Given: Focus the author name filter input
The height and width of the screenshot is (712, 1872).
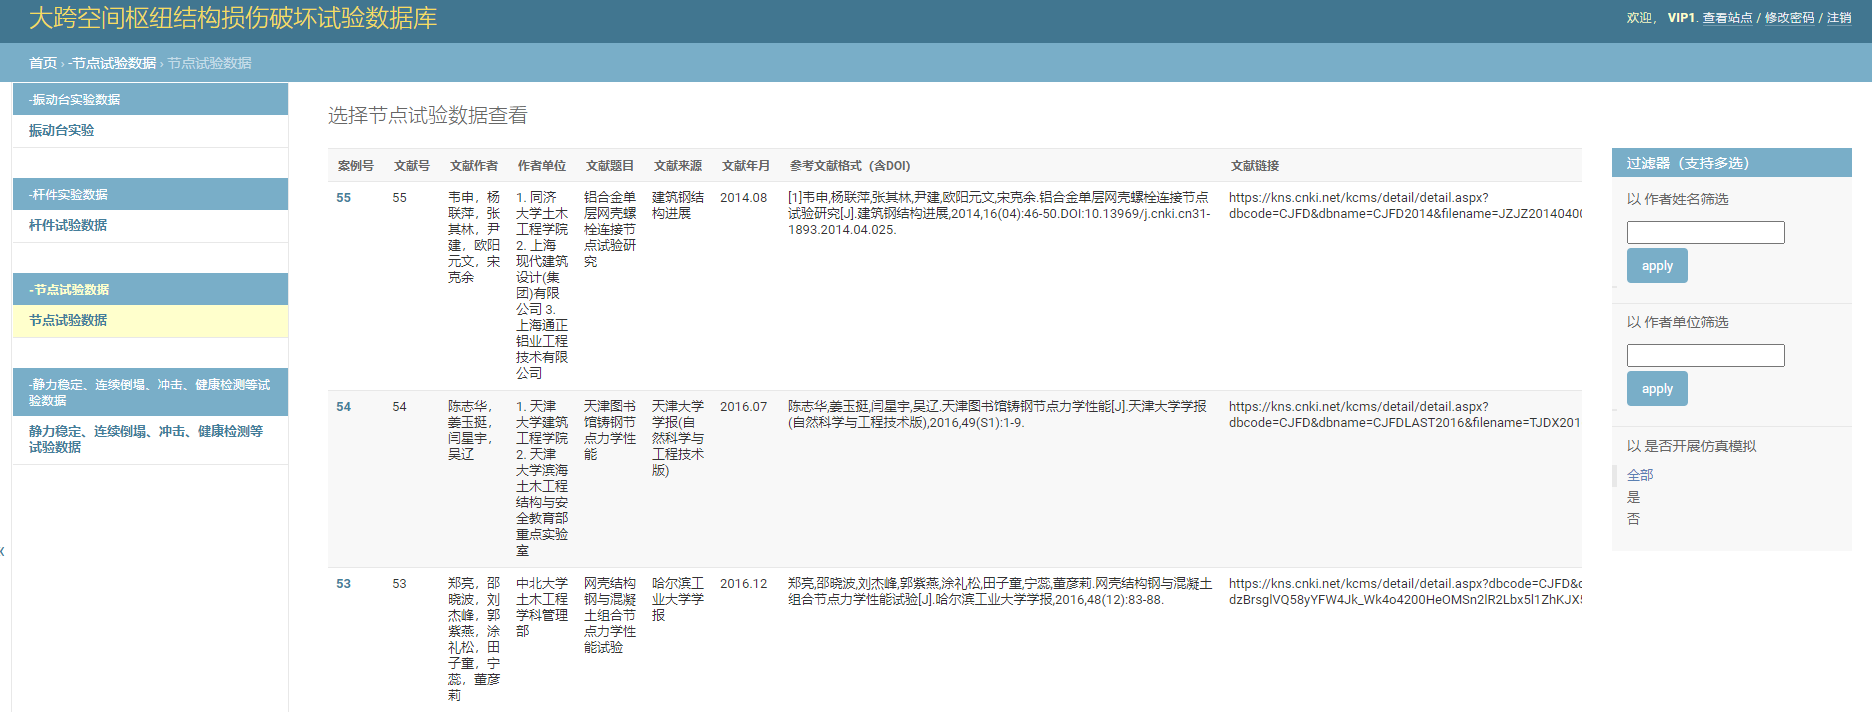Looking at the screenshot, I should (1705, 233).
